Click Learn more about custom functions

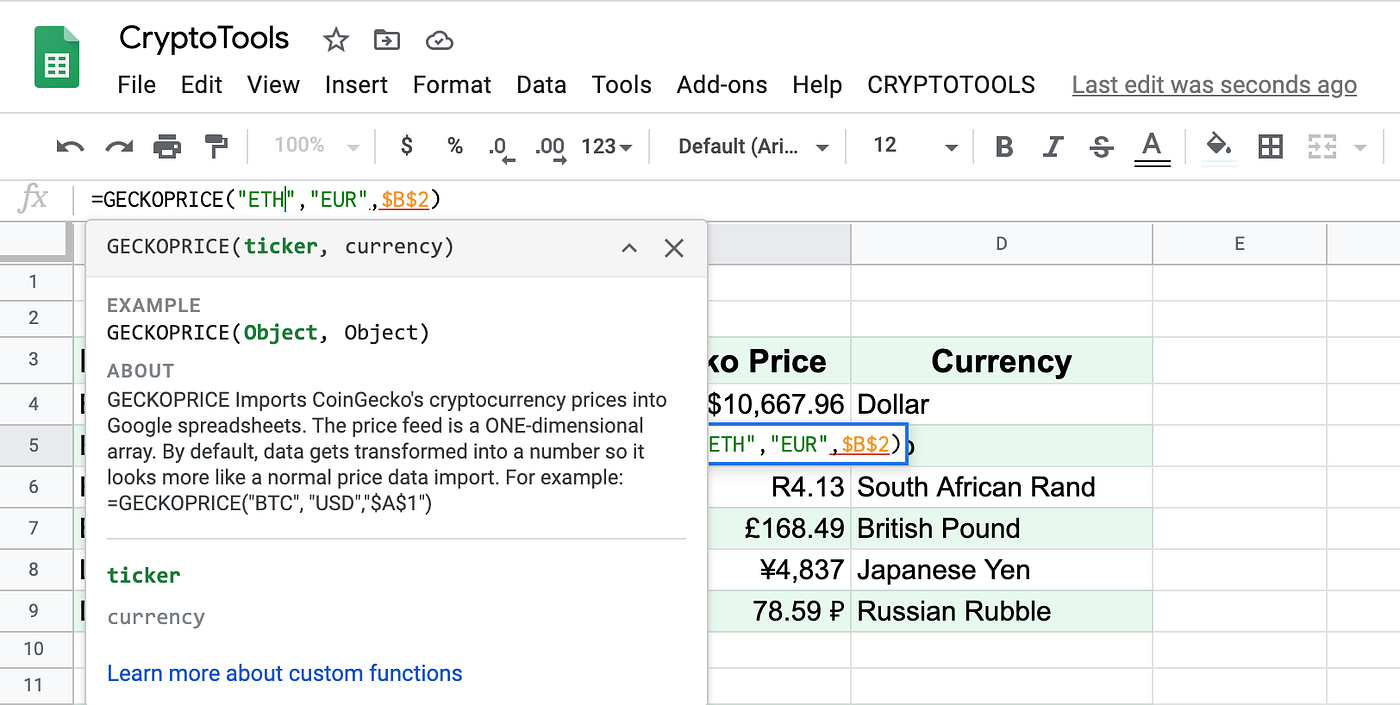click(285, 673)
